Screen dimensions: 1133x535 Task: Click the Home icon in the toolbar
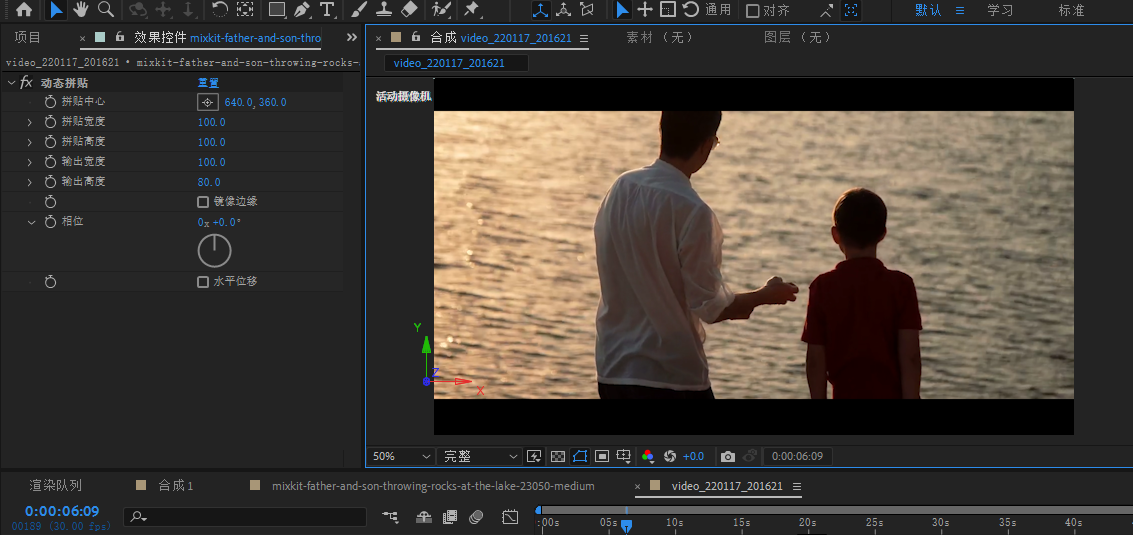pyautogui.click(x=24, y=9)
